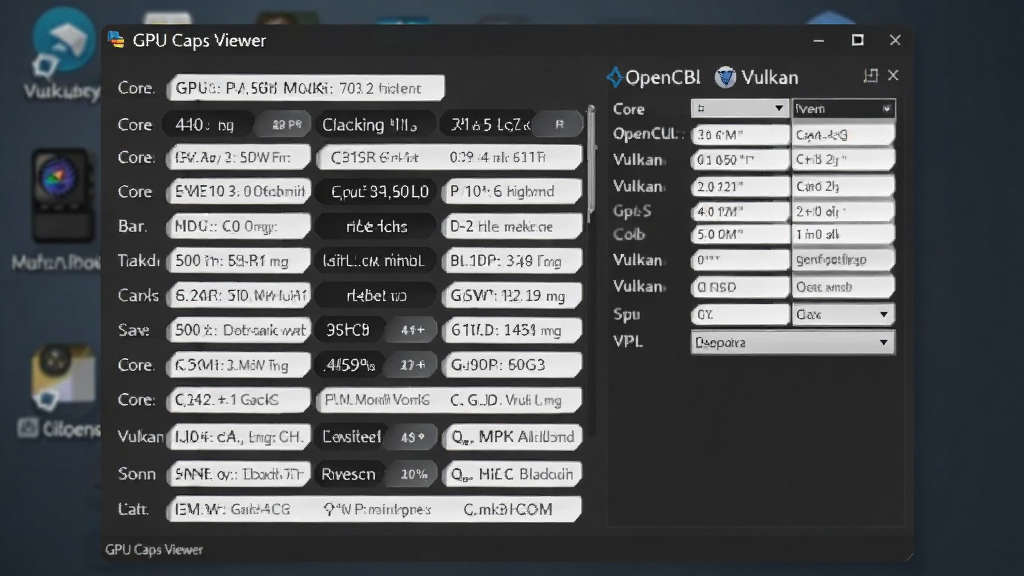Minimize the GPU Caps Viewer window
The image size is (1024, 576).
(x=818, y=40)
